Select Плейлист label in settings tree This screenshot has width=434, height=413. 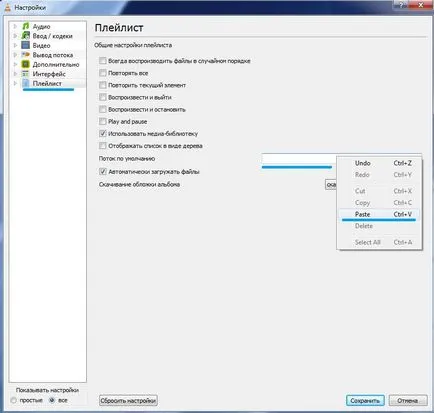click(x=47, y=83)
